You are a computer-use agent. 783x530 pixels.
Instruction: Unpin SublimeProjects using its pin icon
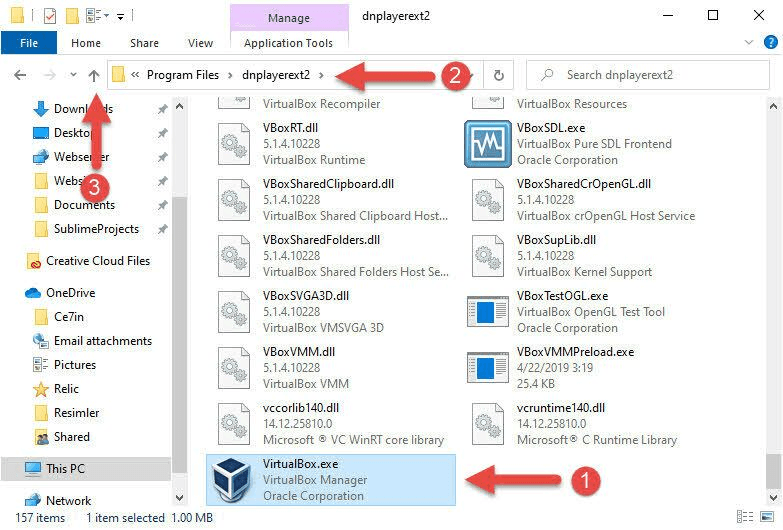pyautogui.click(x=162, y=229)
